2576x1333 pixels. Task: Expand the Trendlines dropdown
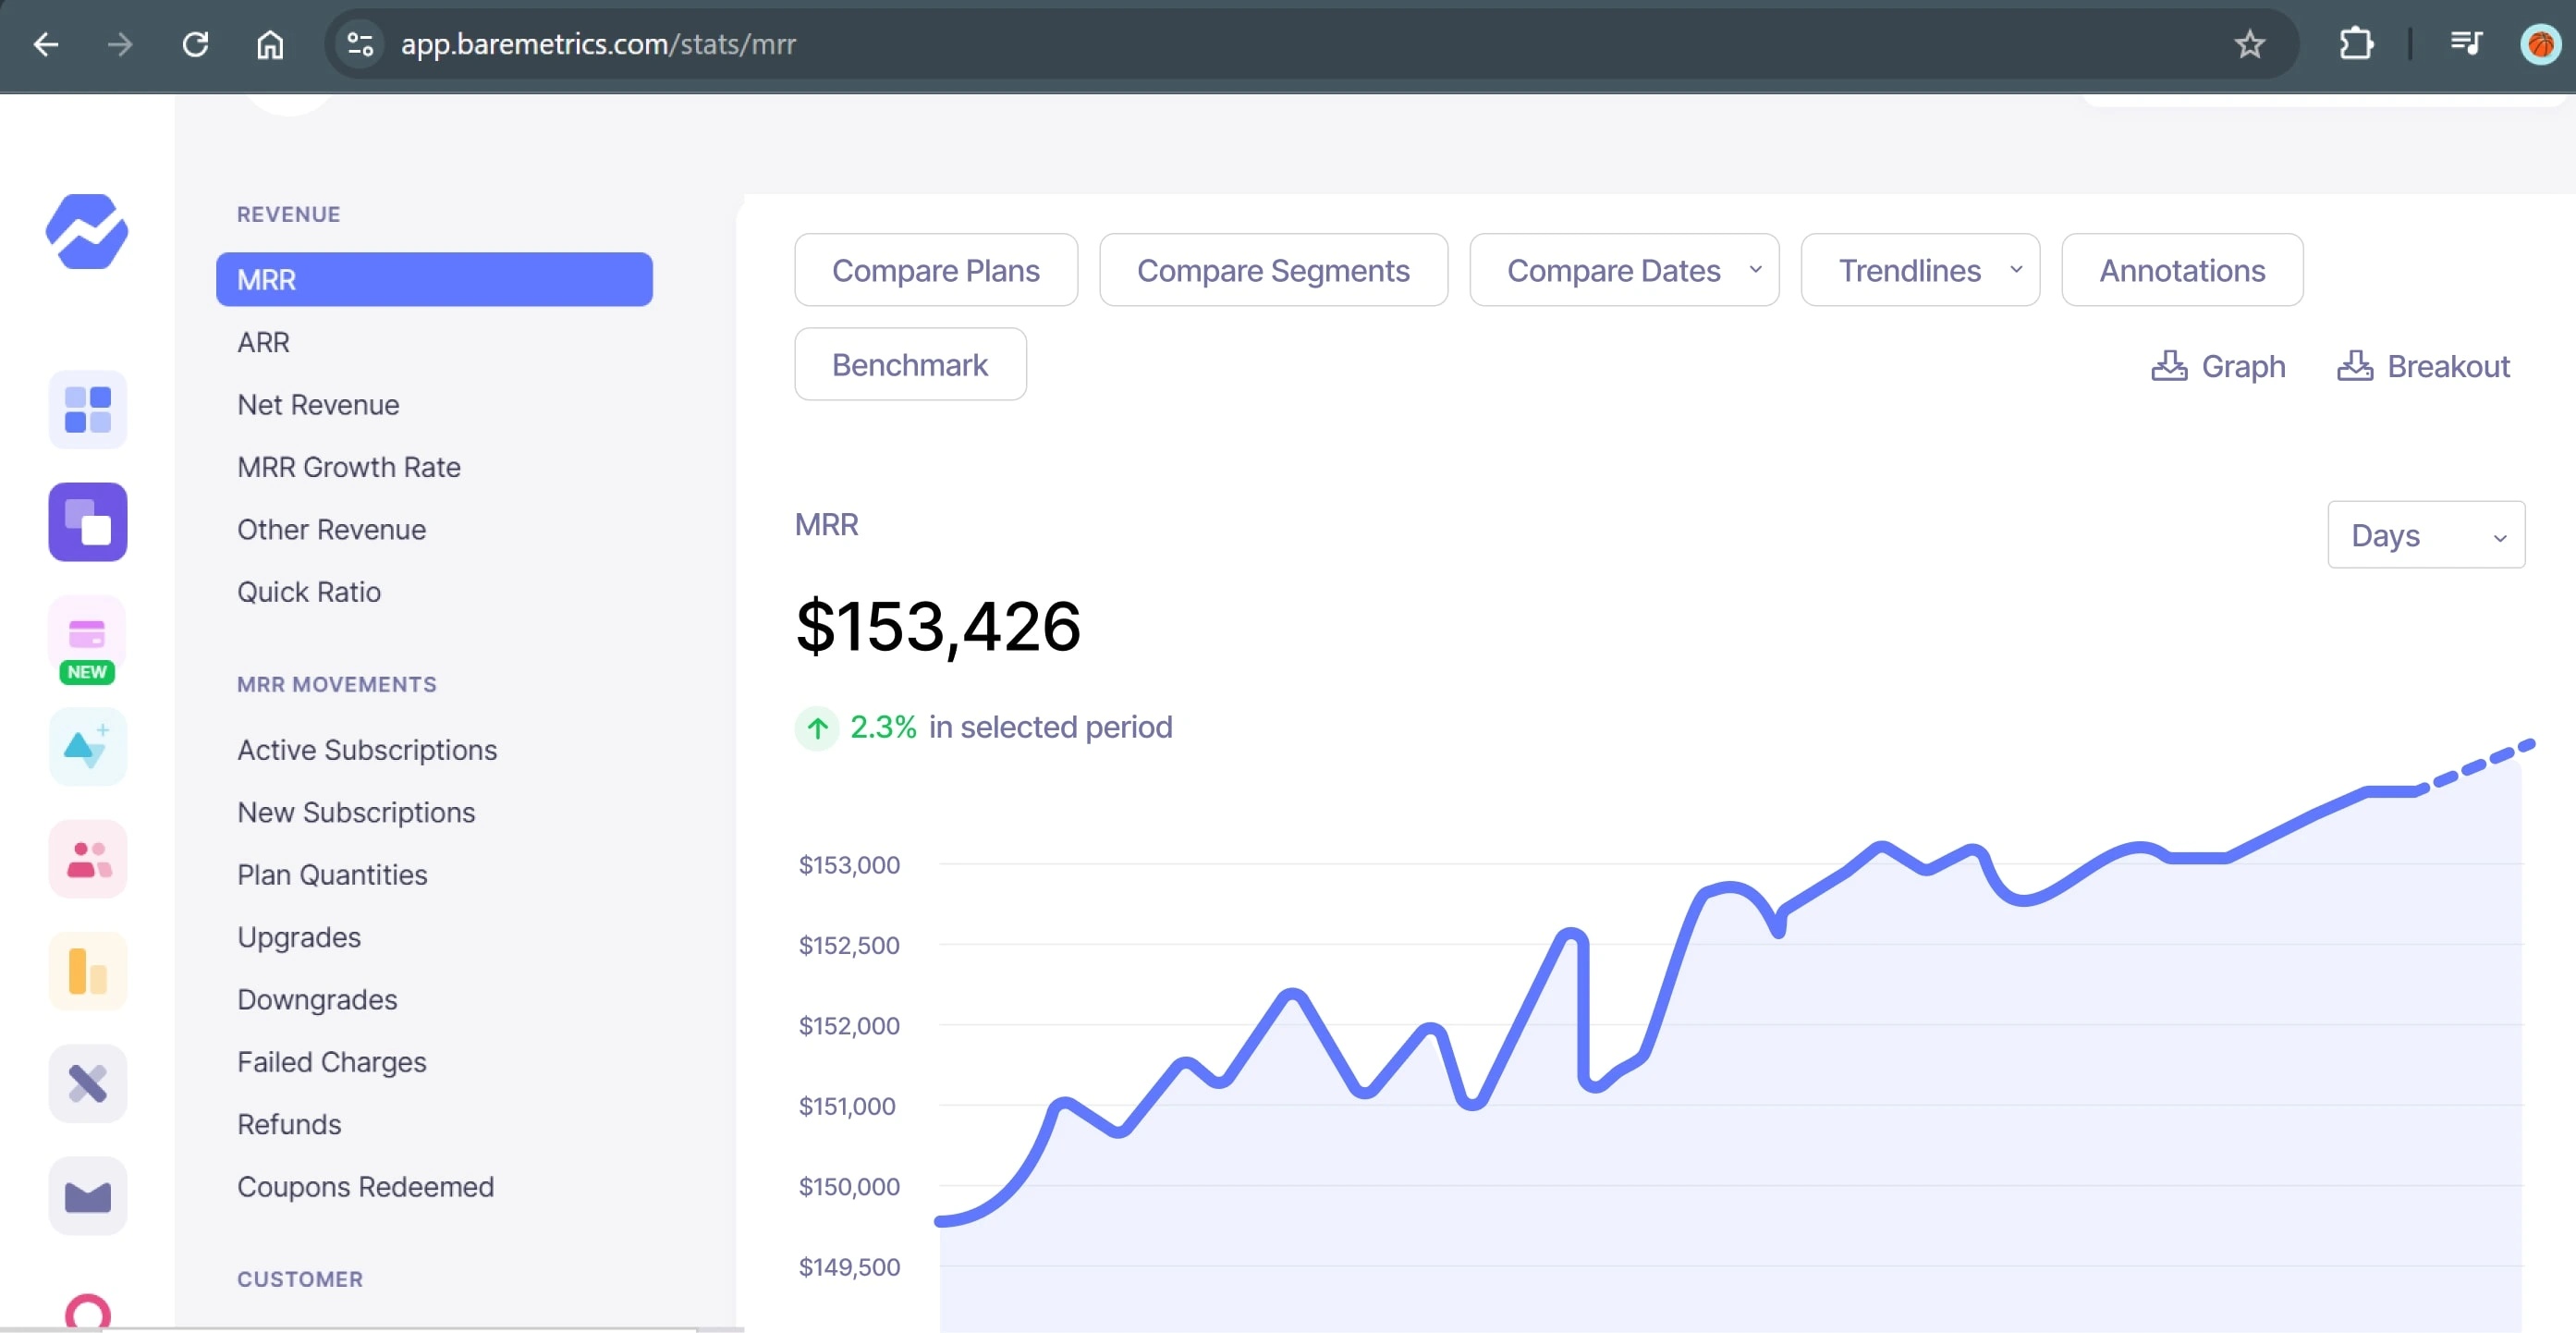click(1919, 270)
